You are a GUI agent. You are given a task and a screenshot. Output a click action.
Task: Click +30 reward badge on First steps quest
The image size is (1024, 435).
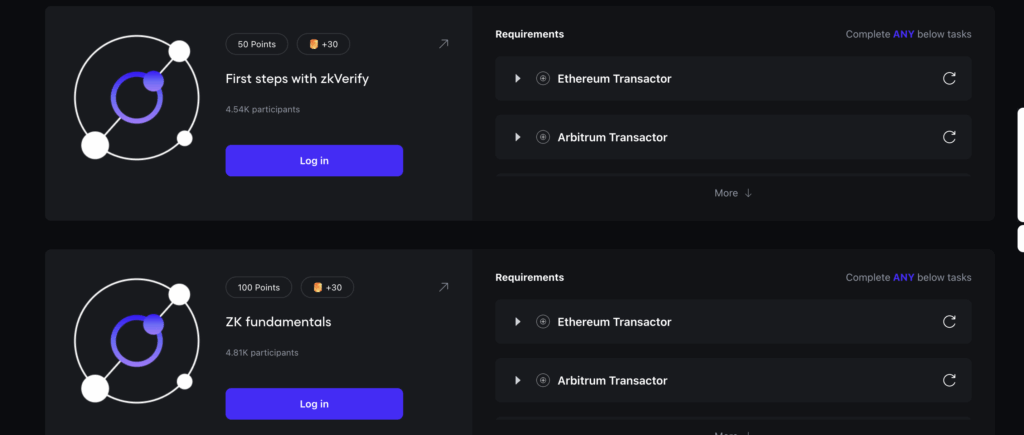click(x=323, y=44)
